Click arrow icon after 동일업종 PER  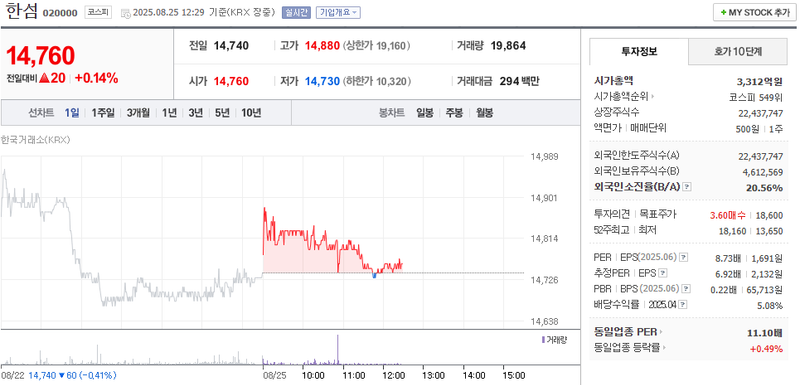661,332
